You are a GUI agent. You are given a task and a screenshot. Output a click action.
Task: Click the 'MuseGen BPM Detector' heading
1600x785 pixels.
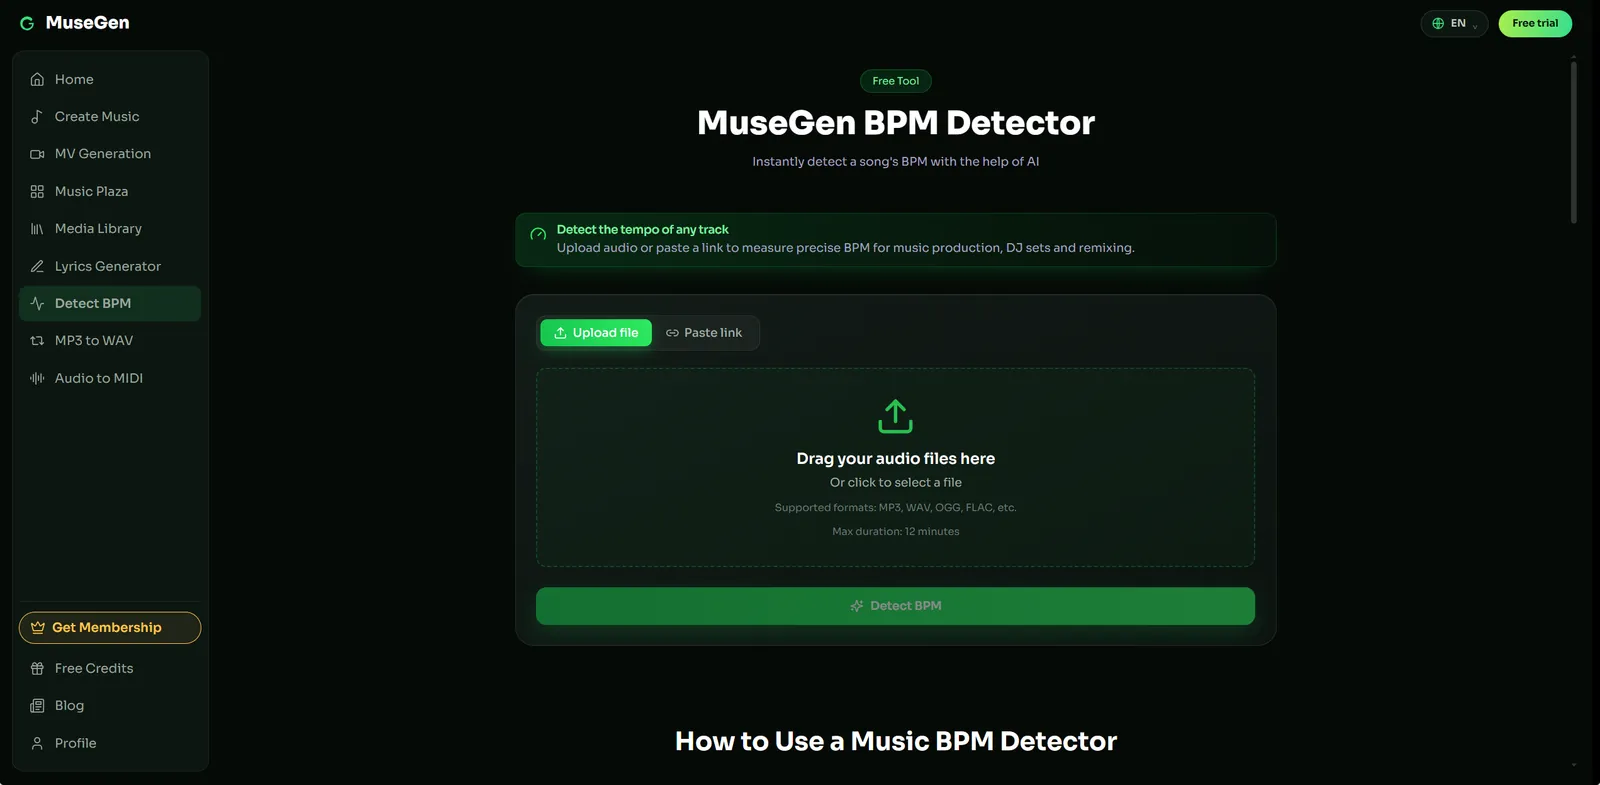896,122
